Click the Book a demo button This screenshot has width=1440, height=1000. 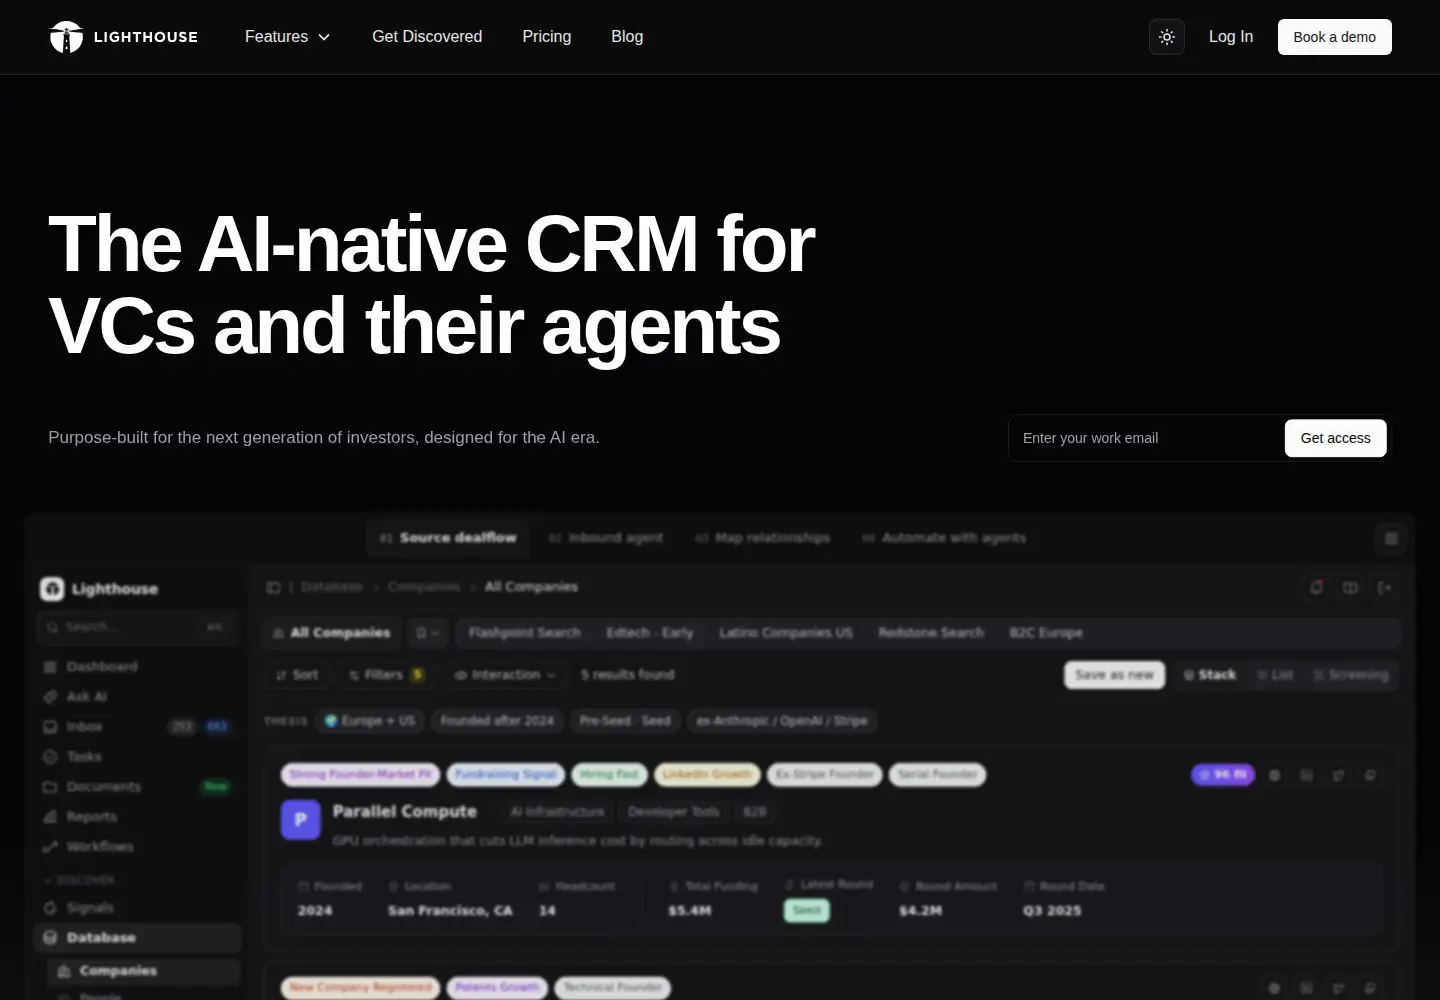tap(1335, 37)
